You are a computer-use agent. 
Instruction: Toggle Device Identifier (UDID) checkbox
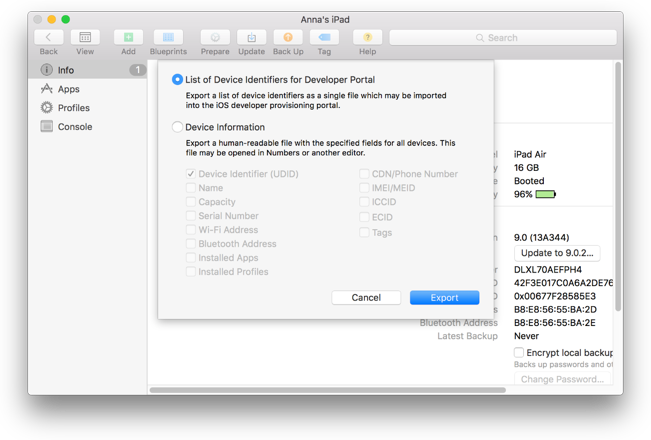pyautogui.click(x=191, y=174)
